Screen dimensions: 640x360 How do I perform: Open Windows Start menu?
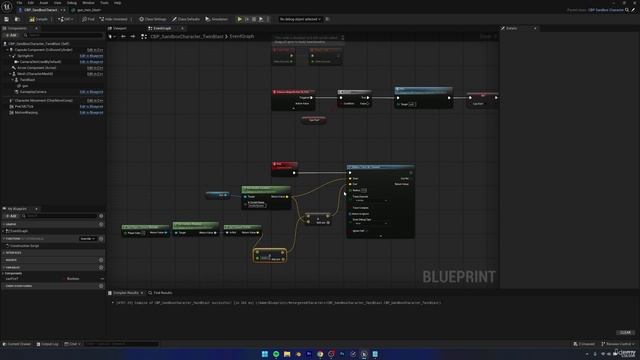click(x=264, y=354)
